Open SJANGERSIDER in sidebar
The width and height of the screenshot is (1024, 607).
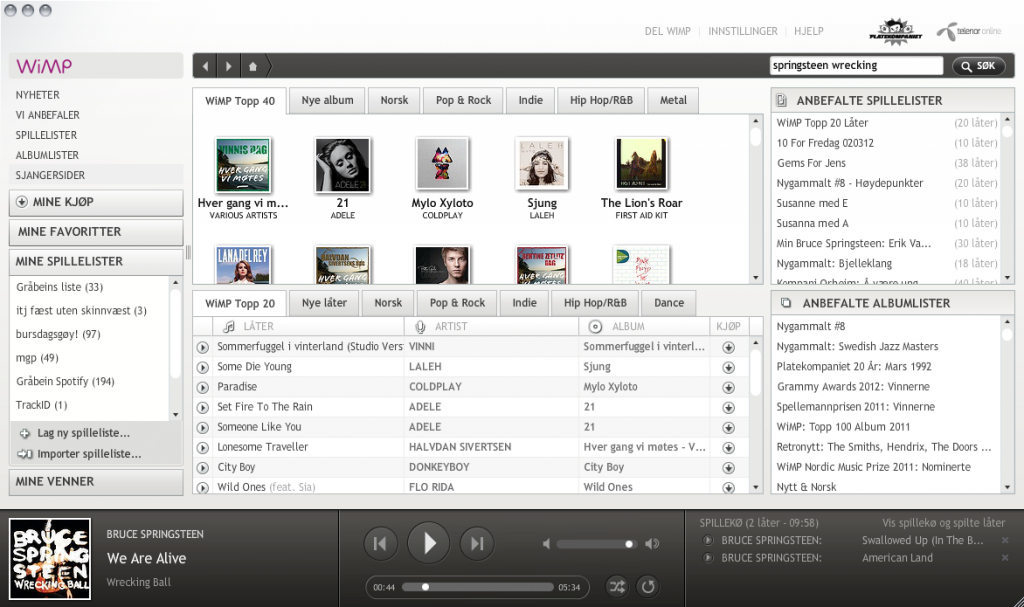(x=50, y=176)
